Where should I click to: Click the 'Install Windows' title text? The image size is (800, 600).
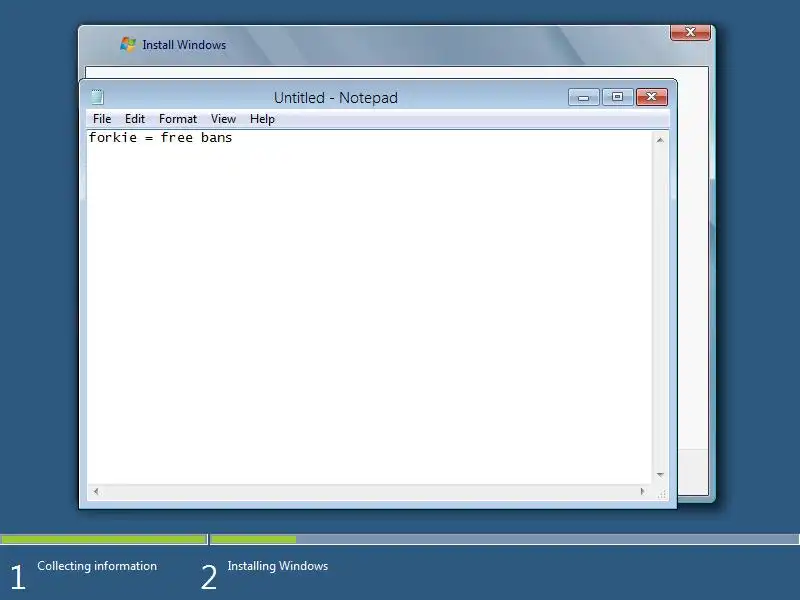184,45
